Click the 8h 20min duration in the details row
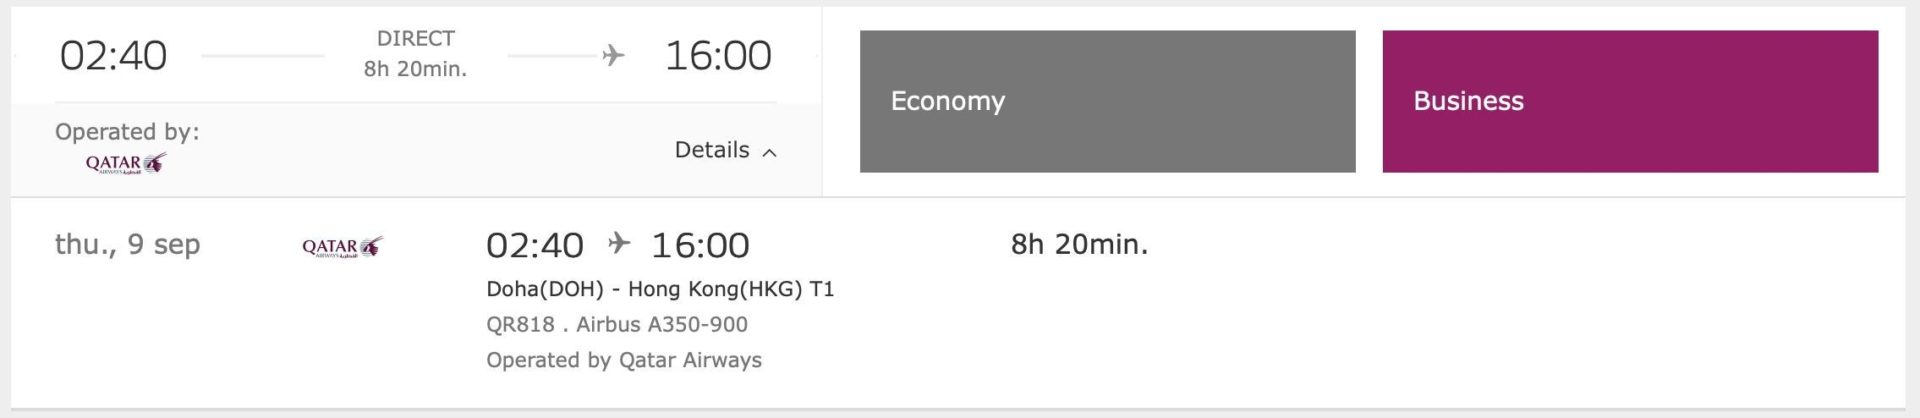This screenshot has height=418, width=1920. (x=1079, y=244)
